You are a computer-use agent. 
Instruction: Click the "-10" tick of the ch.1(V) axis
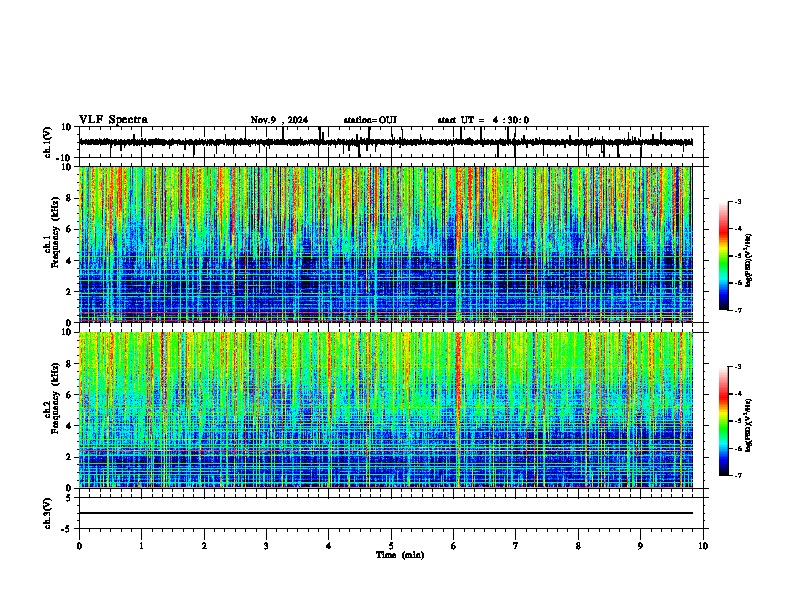tap(65, 158)
